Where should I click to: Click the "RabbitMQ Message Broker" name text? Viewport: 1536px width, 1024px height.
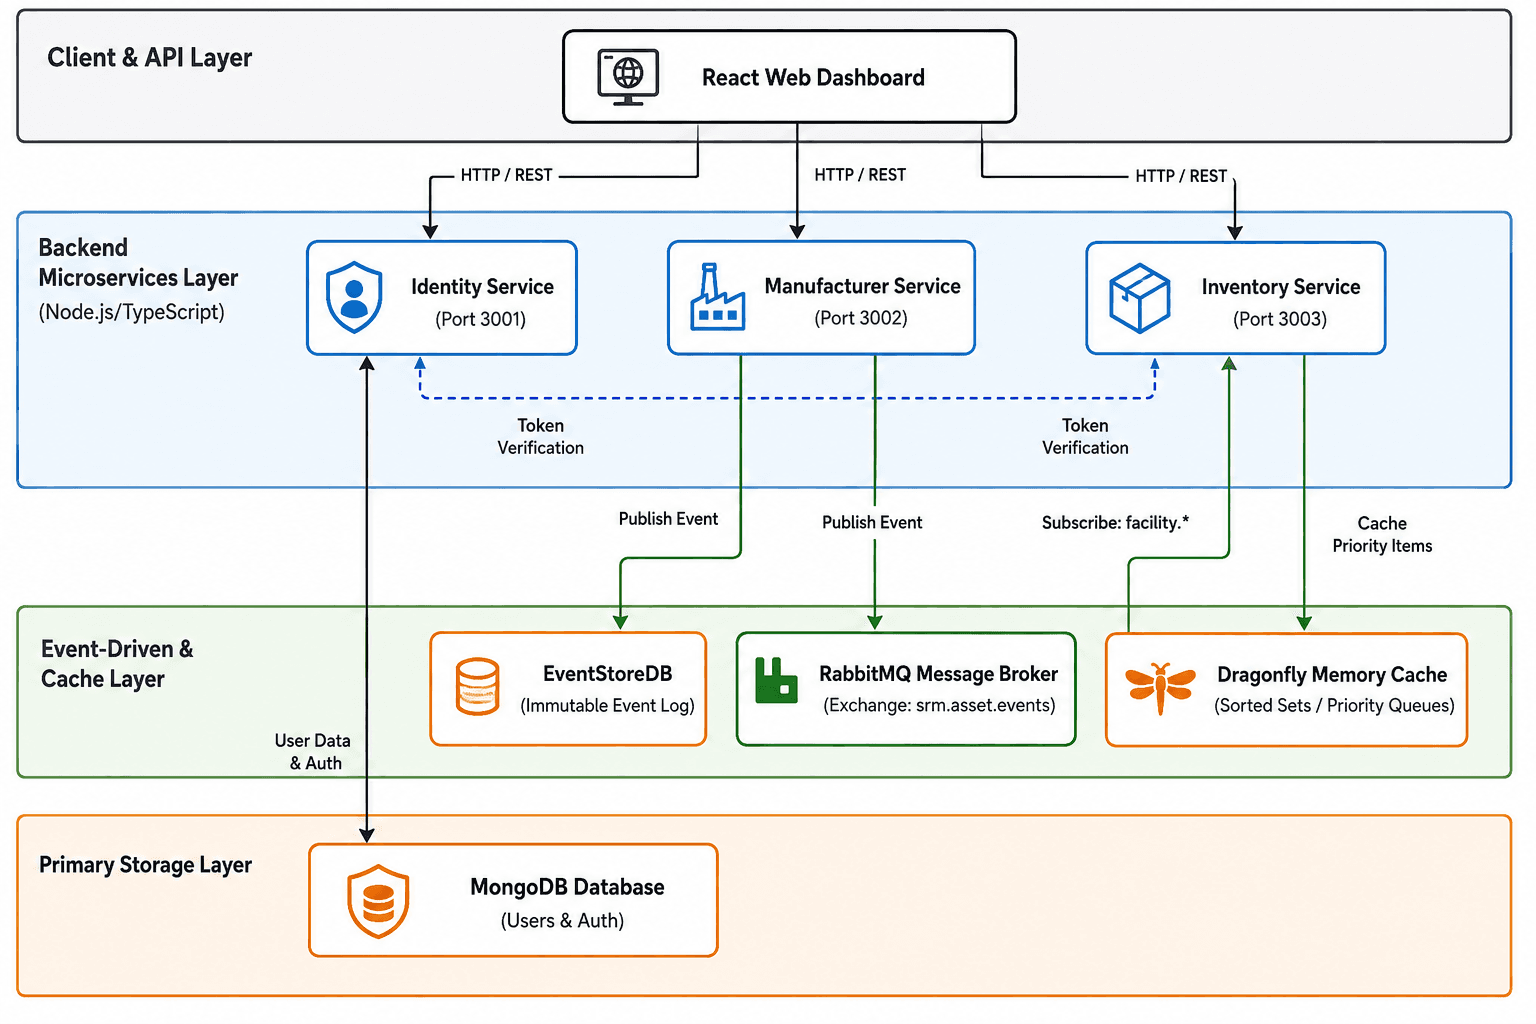pyautogui.click(x=938, y=674)
